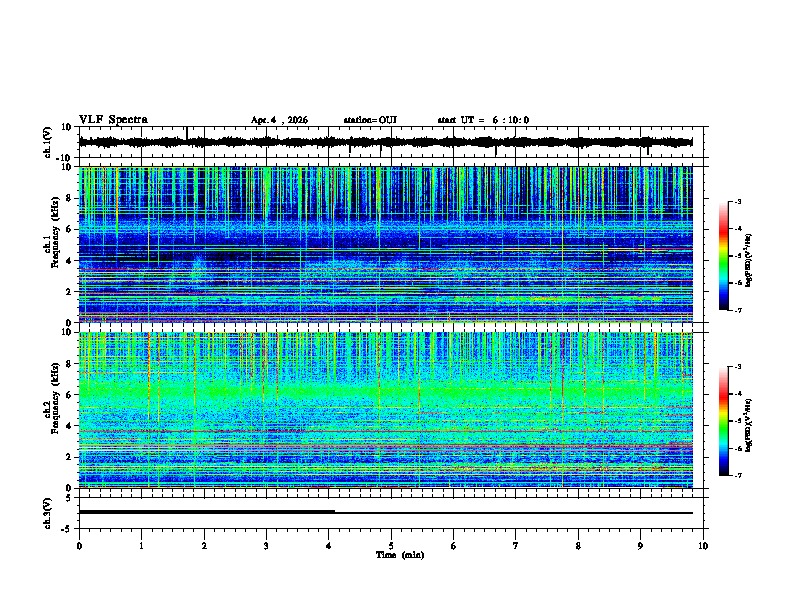Click the "start UT = 6:10:0" text
Viewport: 792px width, 612px height.
pyautogui.click(x=483, y=120)
